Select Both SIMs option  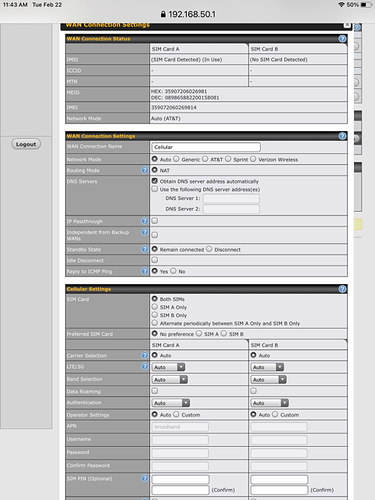pyautogui.click(x=155, y=299)
